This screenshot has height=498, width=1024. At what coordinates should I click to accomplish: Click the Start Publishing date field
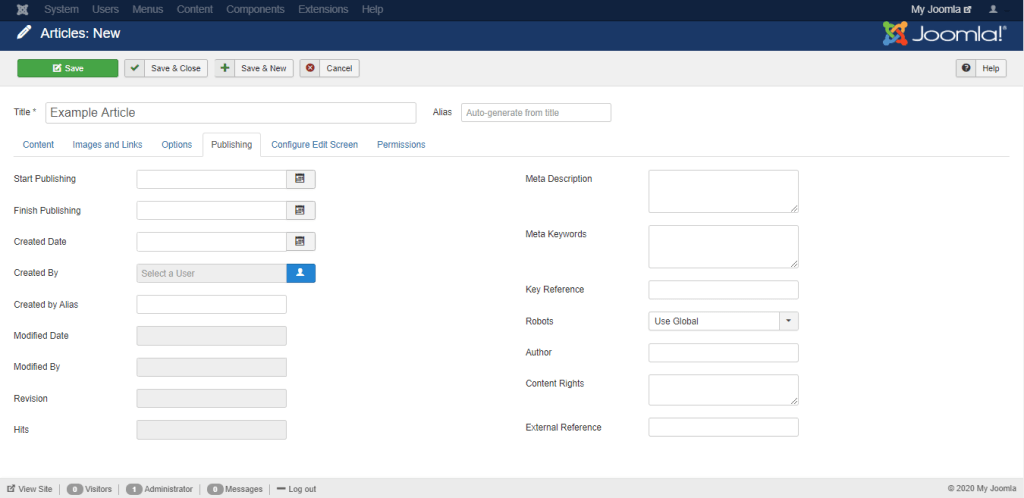pos(212,179)
